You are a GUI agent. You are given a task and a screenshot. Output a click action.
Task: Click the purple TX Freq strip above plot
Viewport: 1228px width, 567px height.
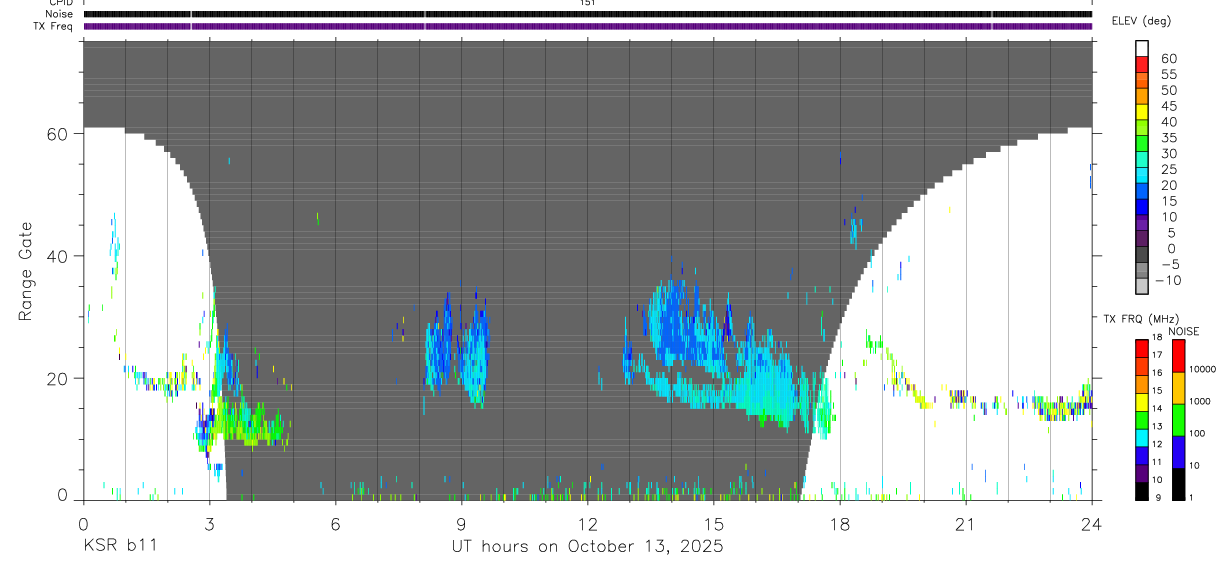click(587, 26)
